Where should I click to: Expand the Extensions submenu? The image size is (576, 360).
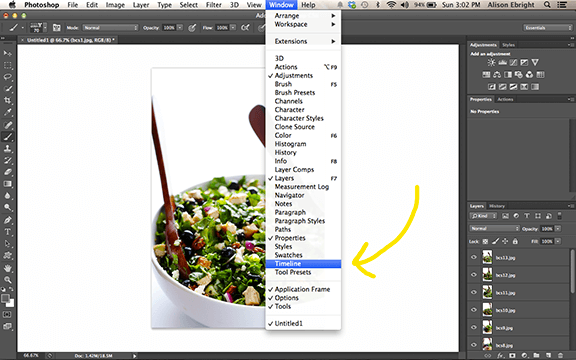click(303, 41)
